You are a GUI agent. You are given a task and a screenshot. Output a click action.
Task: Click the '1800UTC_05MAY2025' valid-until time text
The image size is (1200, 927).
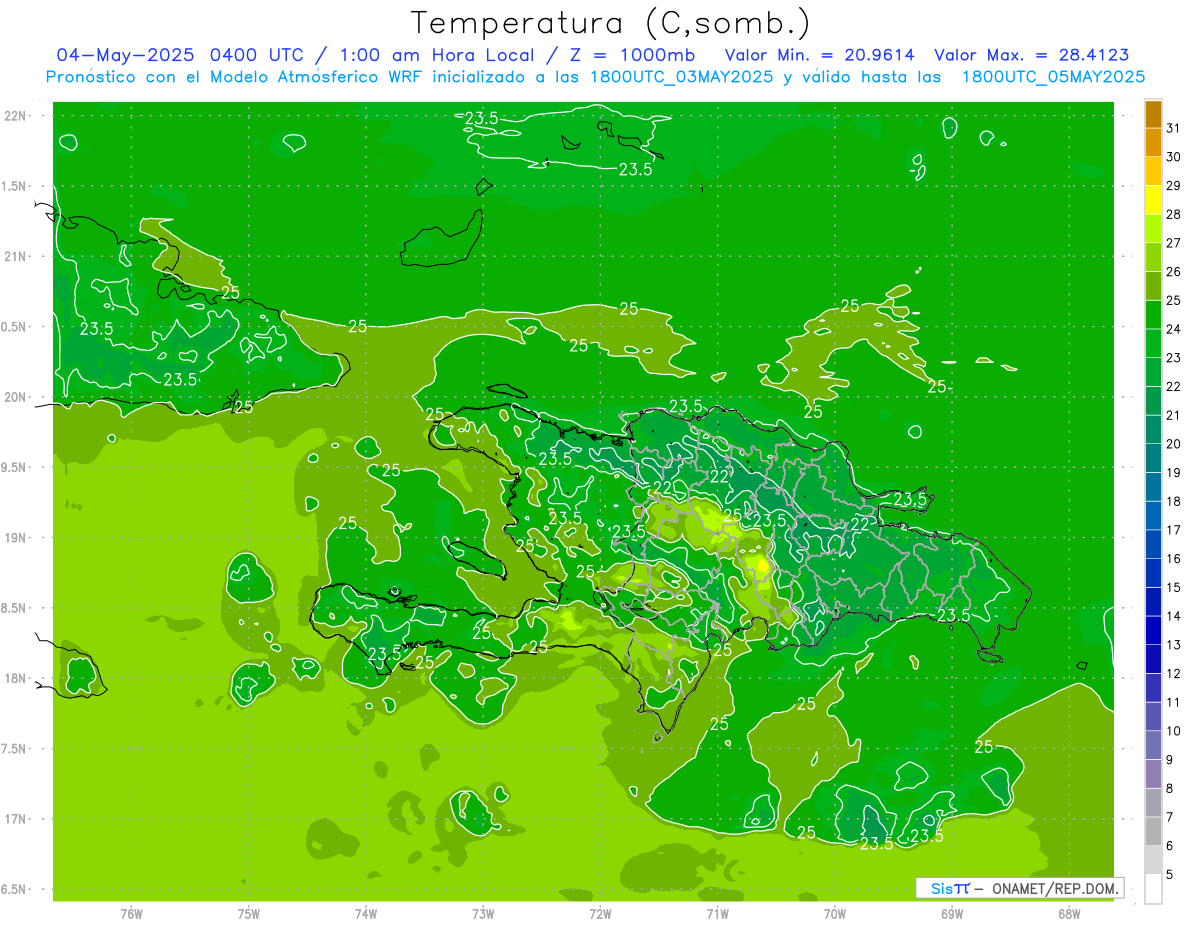(1052, 77)
